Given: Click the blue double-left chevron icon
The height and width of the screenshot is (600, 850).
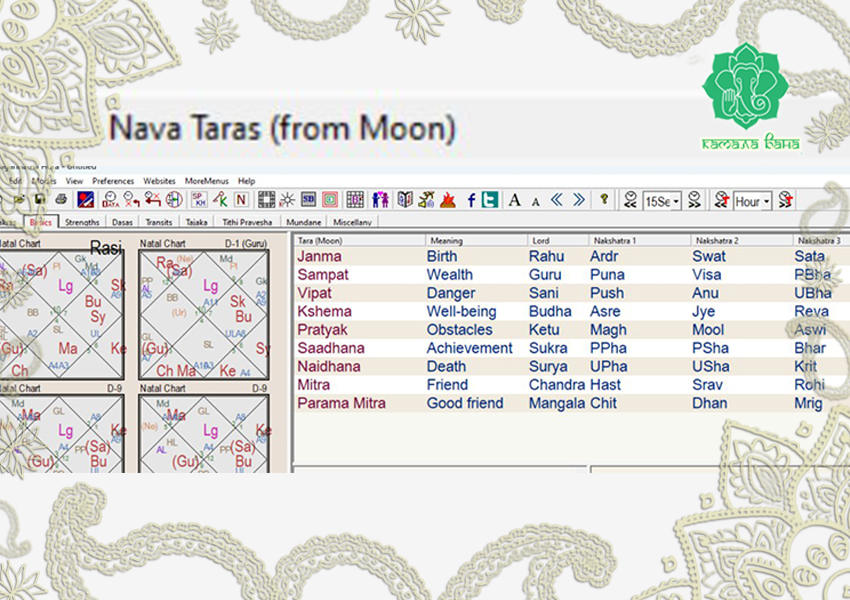Looking at the screenshot, I should click(556, 201).
